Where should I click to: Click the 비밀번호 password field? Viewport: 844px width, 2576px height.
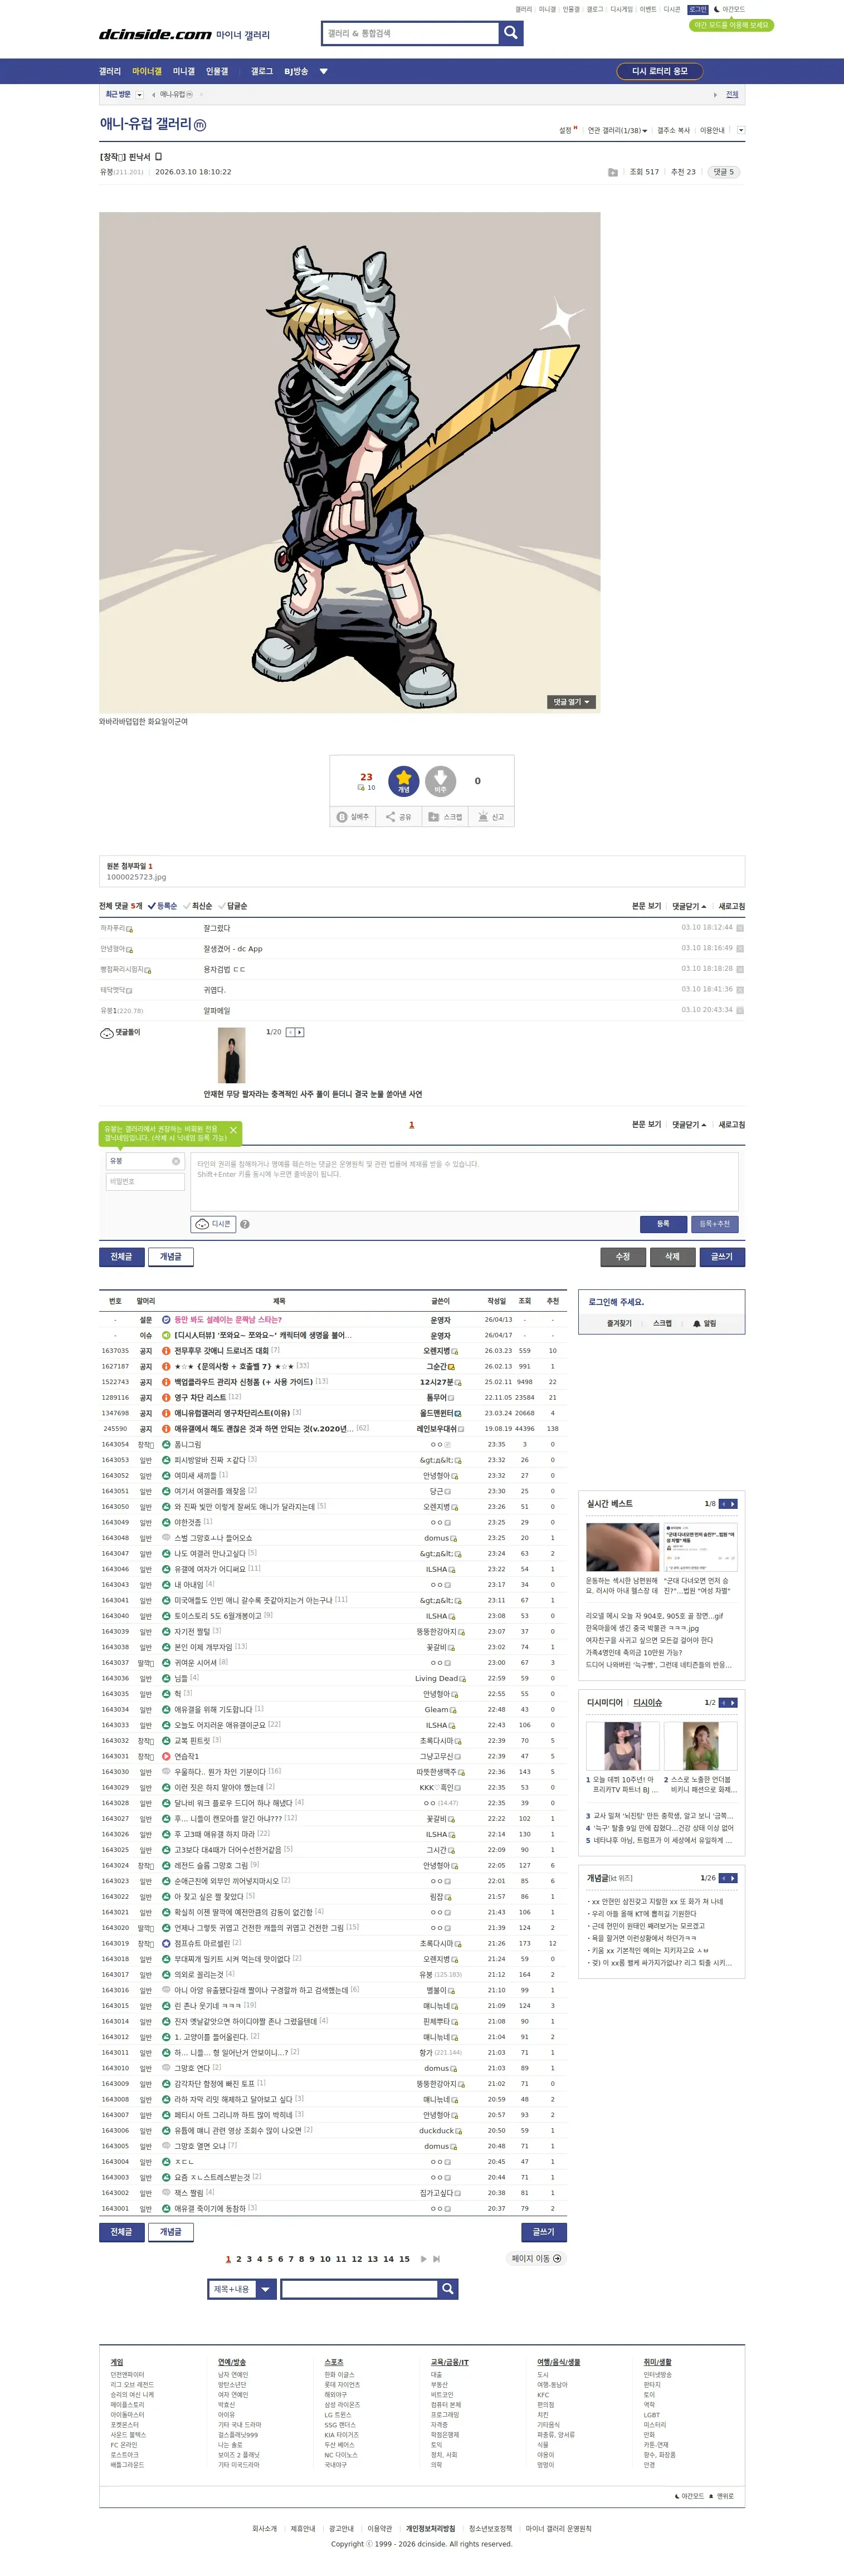(146, 1182)
